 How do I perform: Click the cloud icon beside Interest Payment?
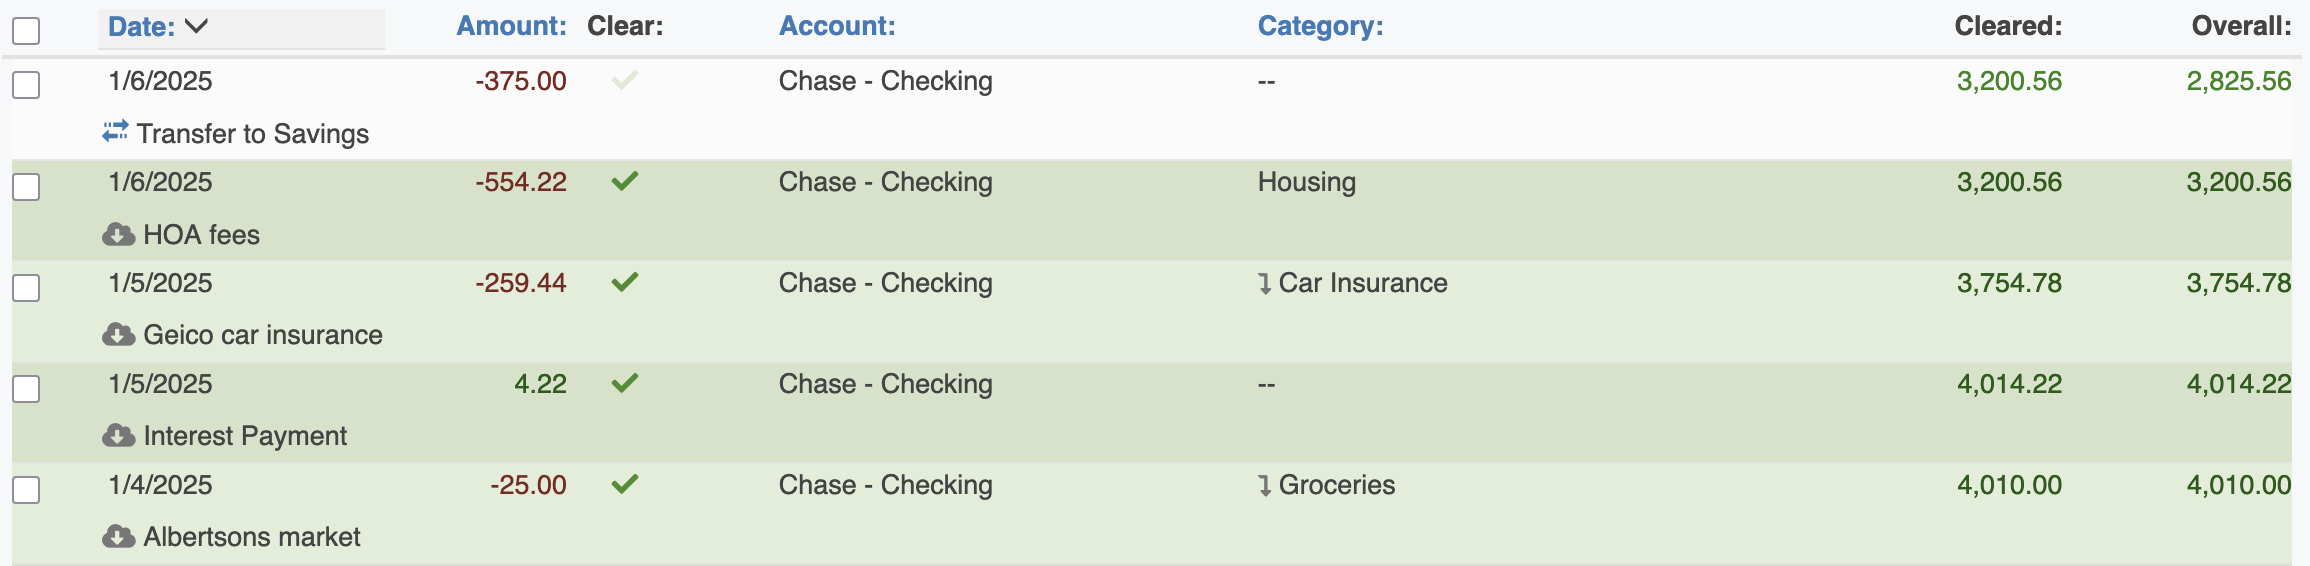pos(118,436)
